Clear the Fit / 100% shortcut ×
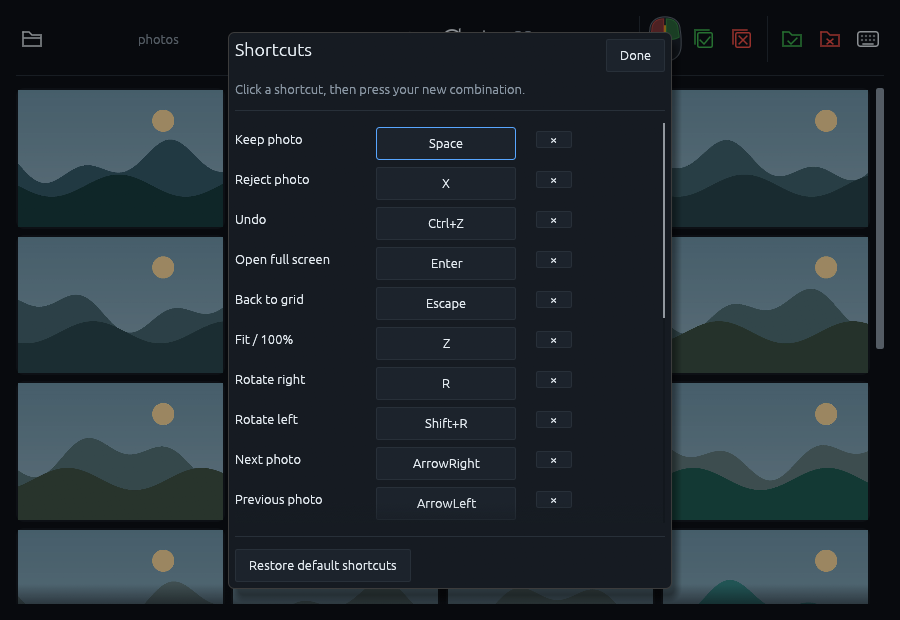900x620 pixels. 553,340
